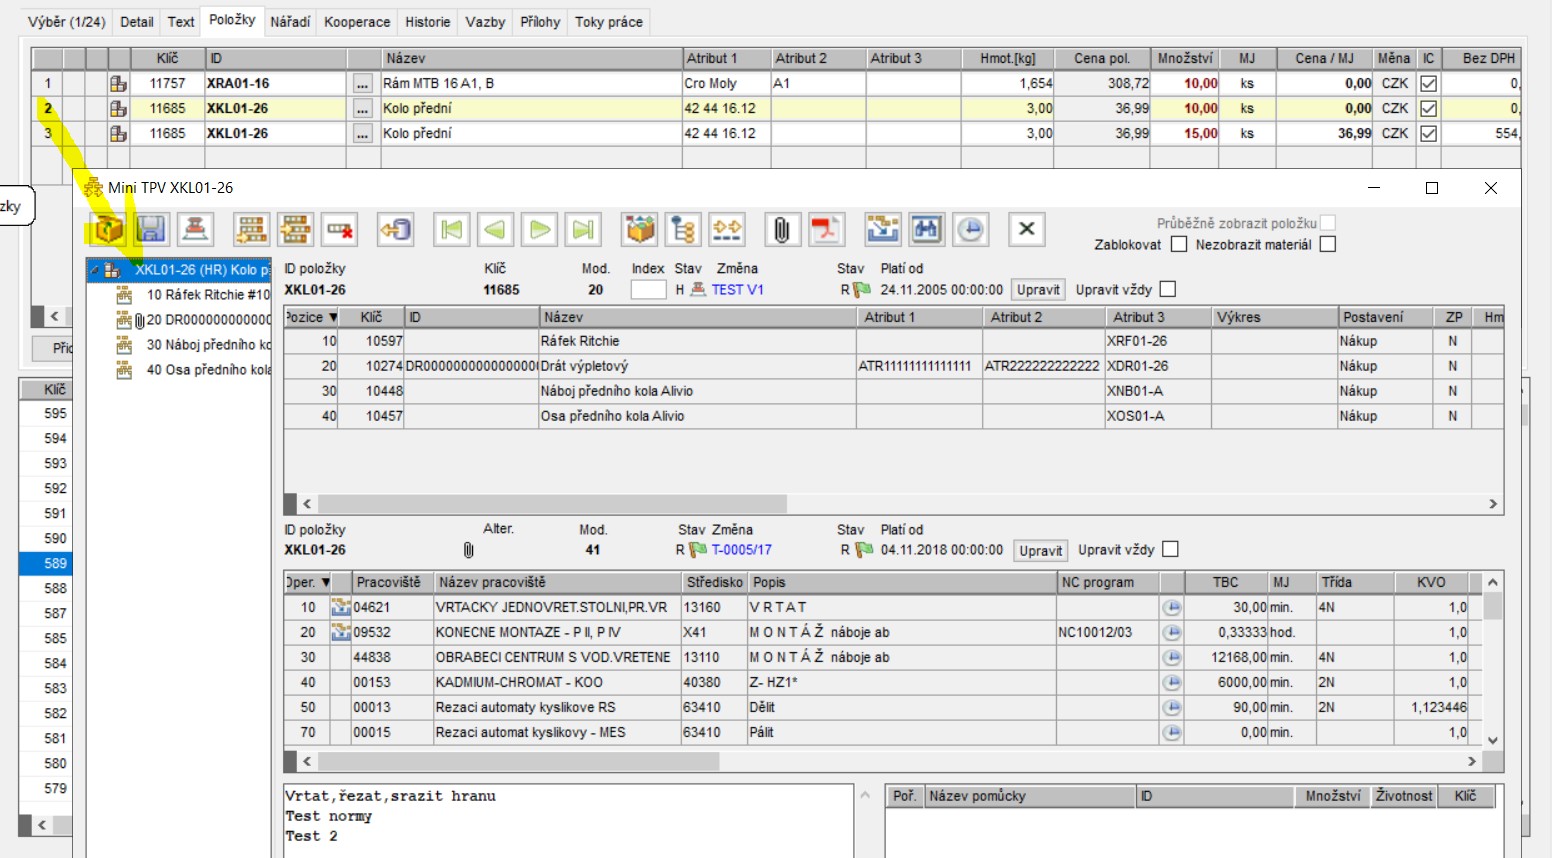Click the structure icon of row 11757 XRA01-16
This screenshot has width=1553, height=858.
pyautogui.click(x=118, y=83)
